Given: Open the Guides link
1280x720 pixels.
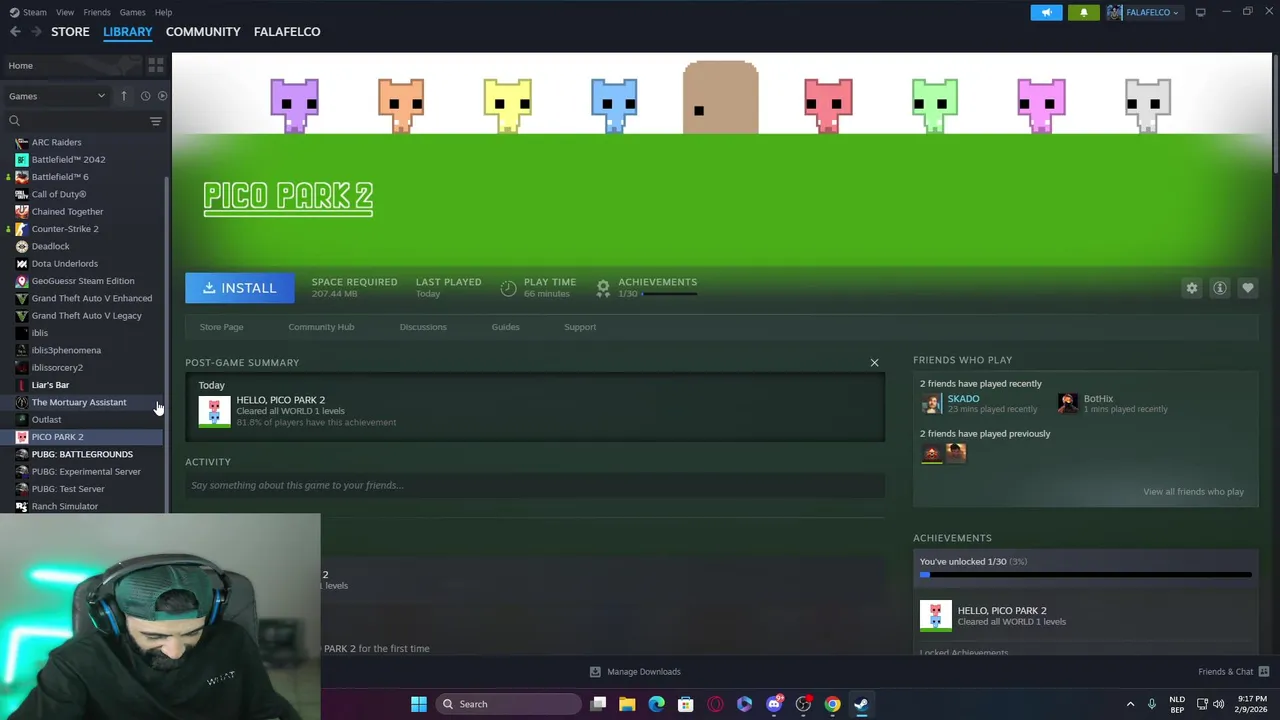Looking at the screenshot, I should pos(505,327).
